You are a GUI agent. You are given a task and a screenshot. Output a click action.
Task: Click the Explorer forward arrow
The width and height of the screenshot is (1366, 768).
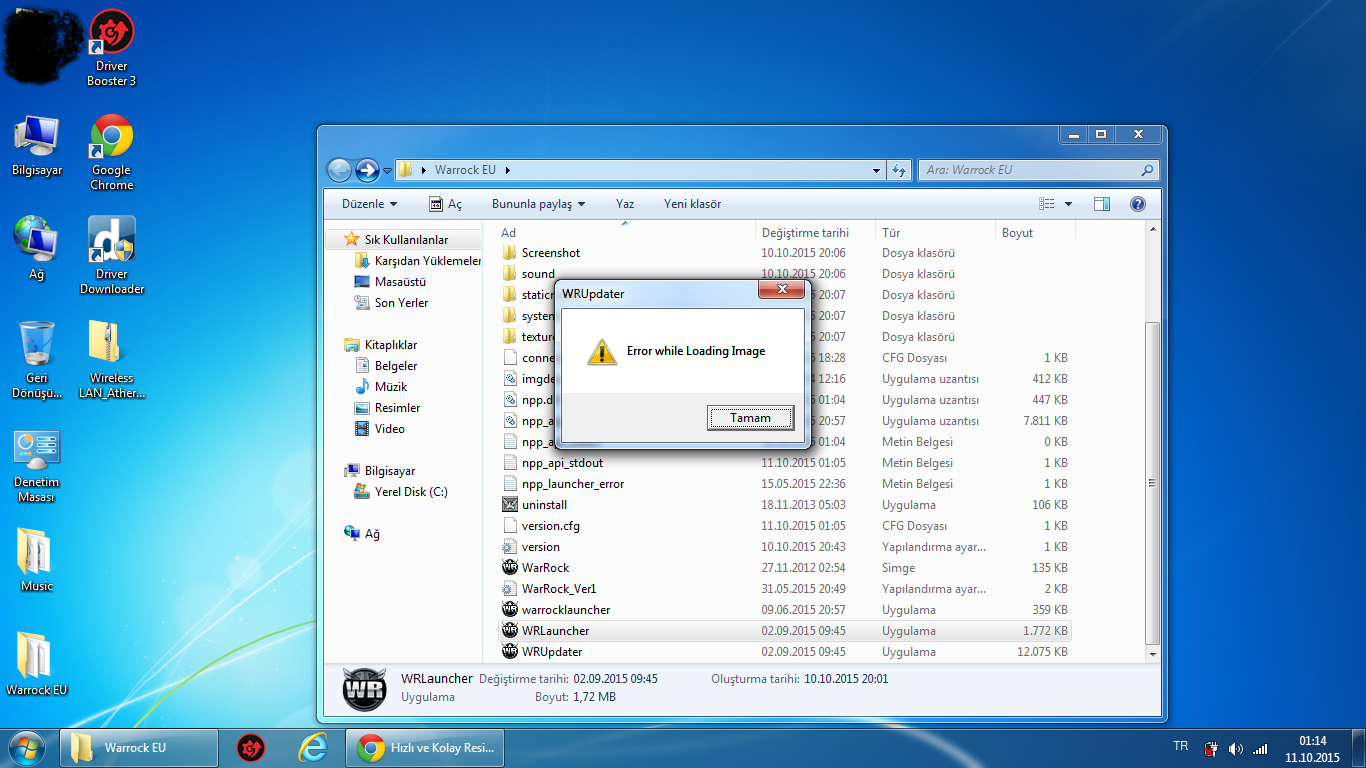click(x=367, y=170)
